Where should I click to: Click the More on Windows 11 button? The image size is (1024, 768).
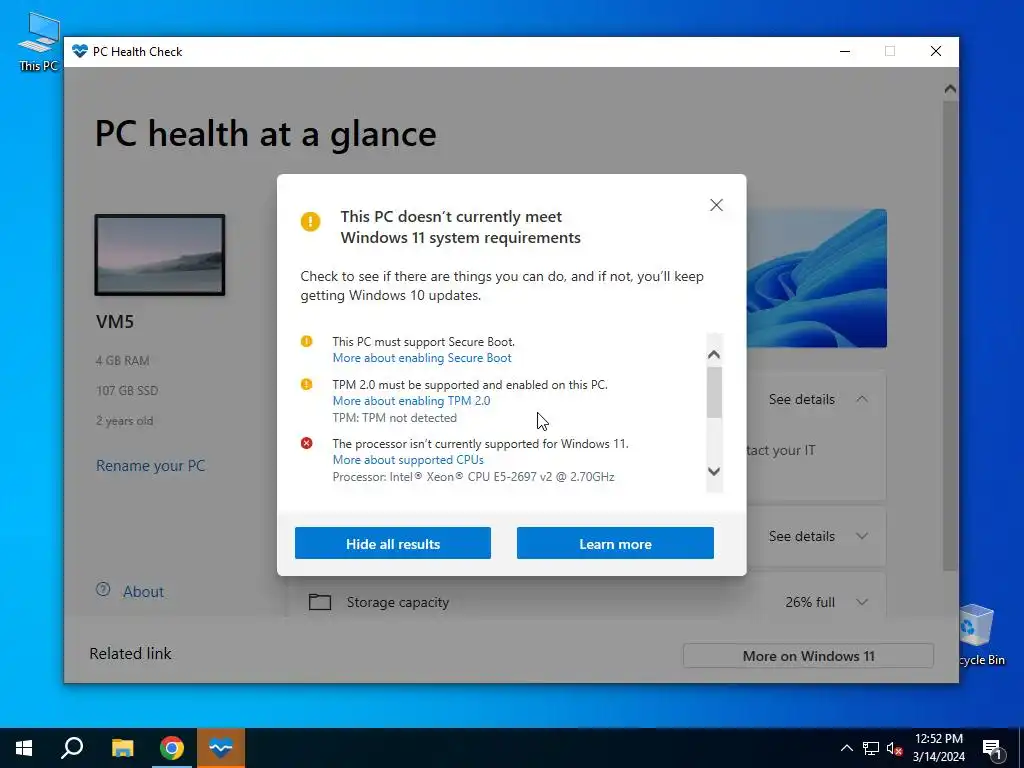(x=808, y=656)
